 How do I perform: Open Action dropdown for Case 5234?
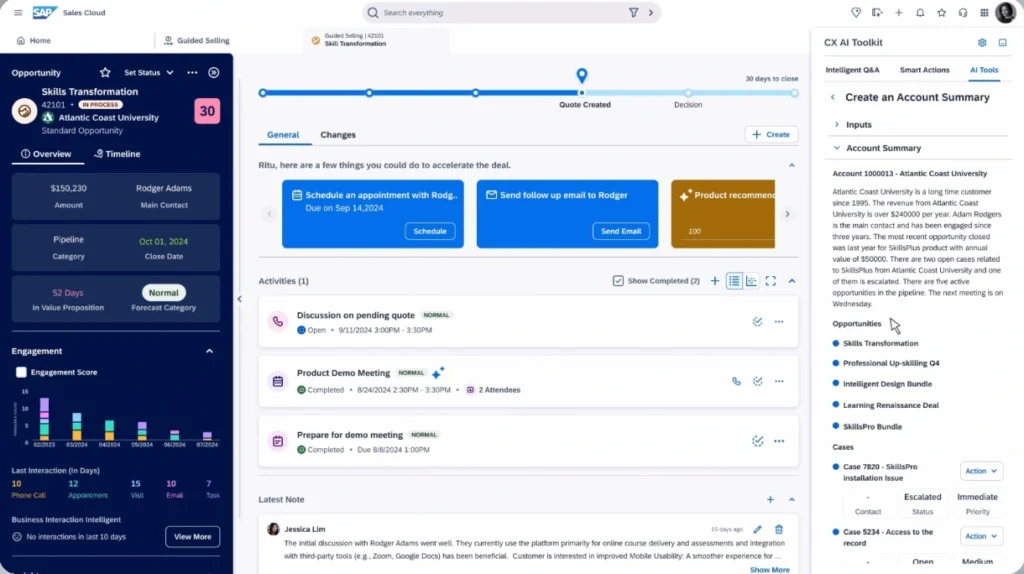[x=982, y=536]
